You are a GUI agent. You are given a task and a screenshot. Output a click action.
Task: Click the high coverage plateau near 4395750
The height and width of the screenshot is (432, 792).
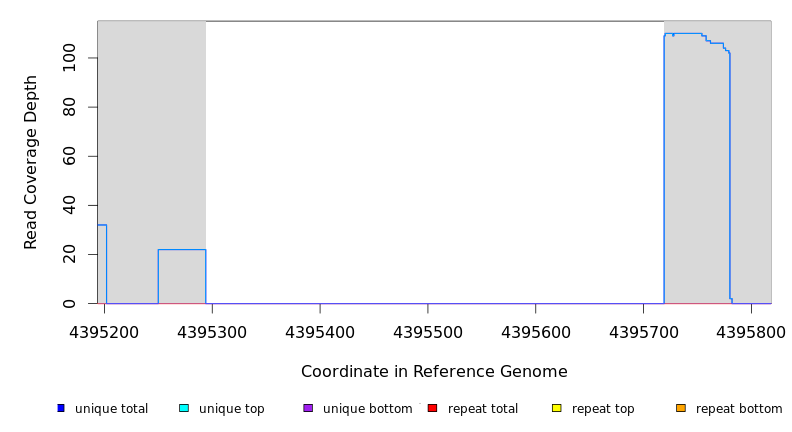(x=688, y=33)
